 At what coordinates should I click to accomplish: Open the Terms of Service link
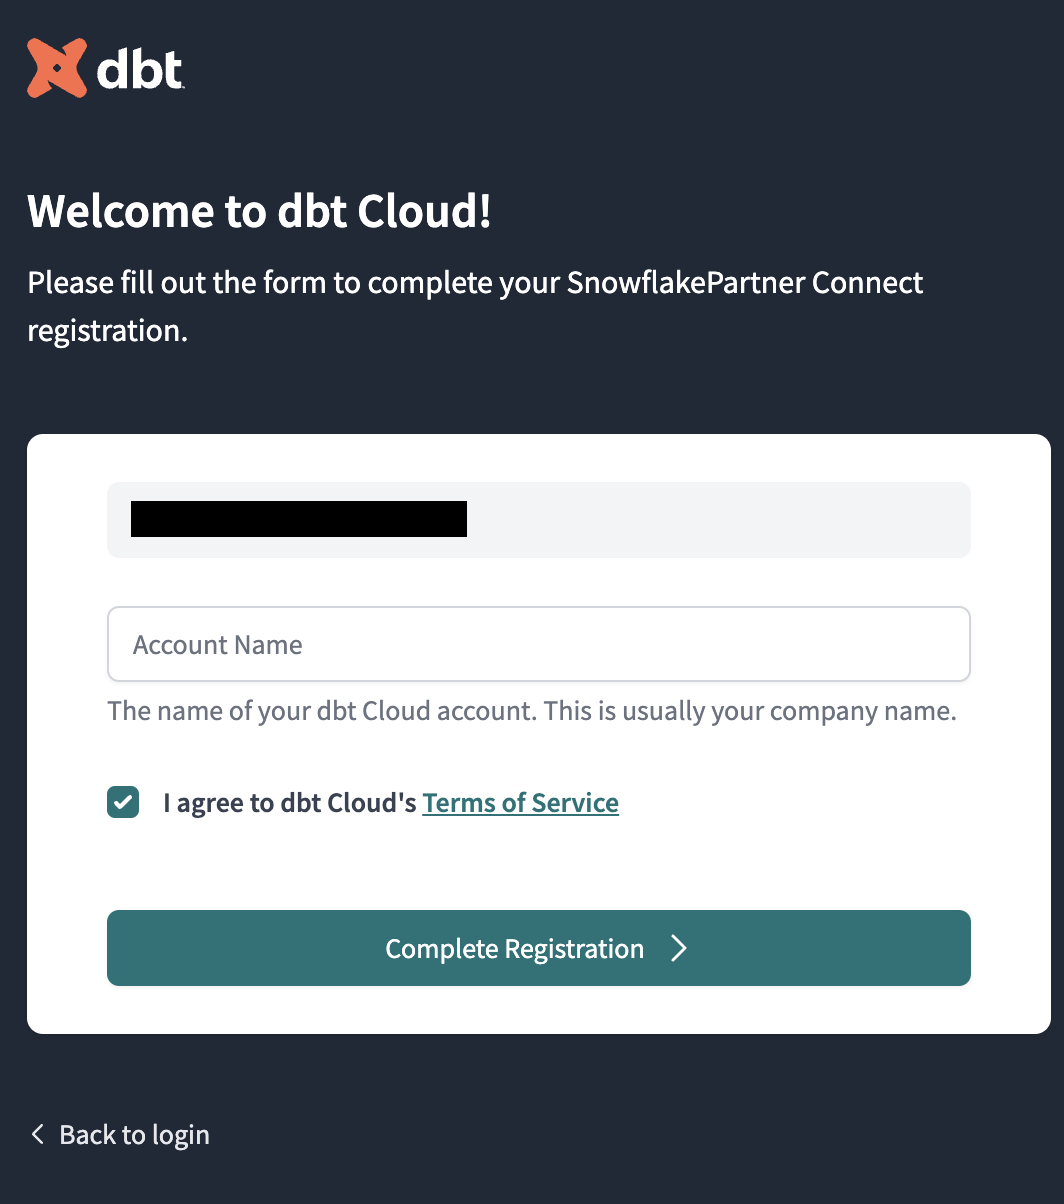point(520,802)
